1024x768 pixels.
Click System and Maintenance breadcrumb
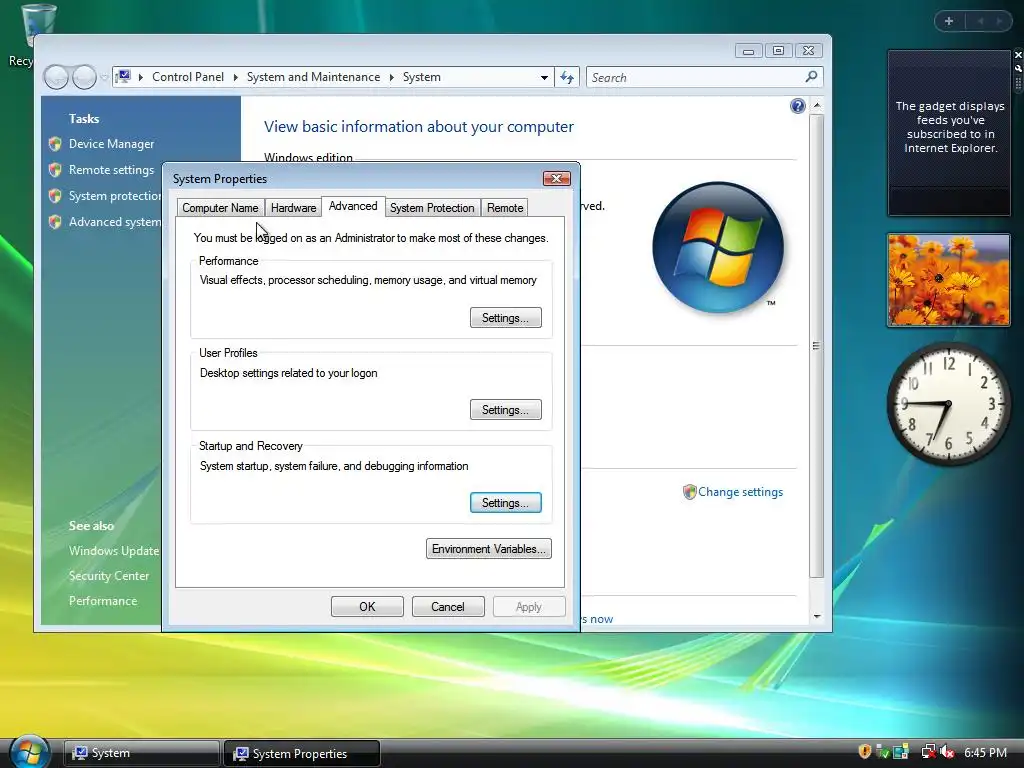point(313,77)
